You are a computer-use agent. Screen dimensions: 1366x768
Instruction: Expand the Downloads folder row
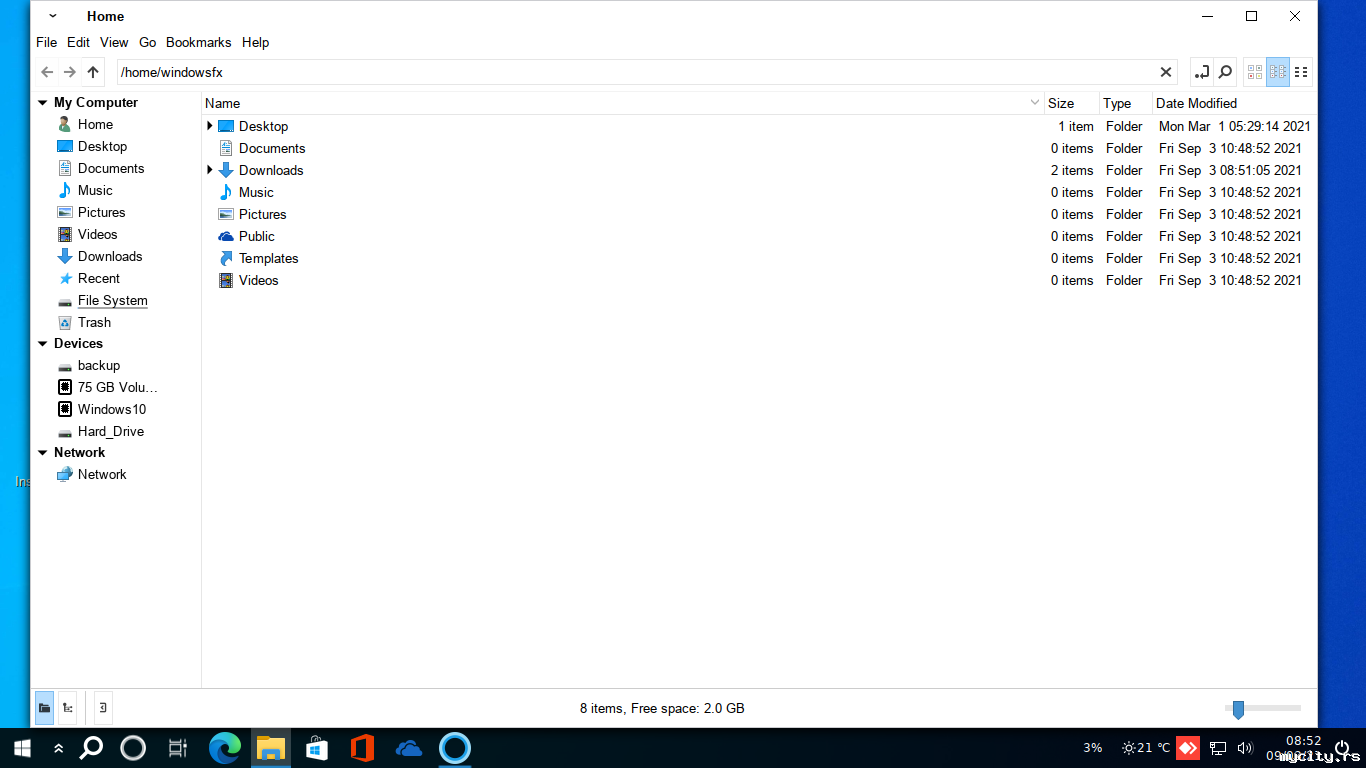(x=209, y=170)
